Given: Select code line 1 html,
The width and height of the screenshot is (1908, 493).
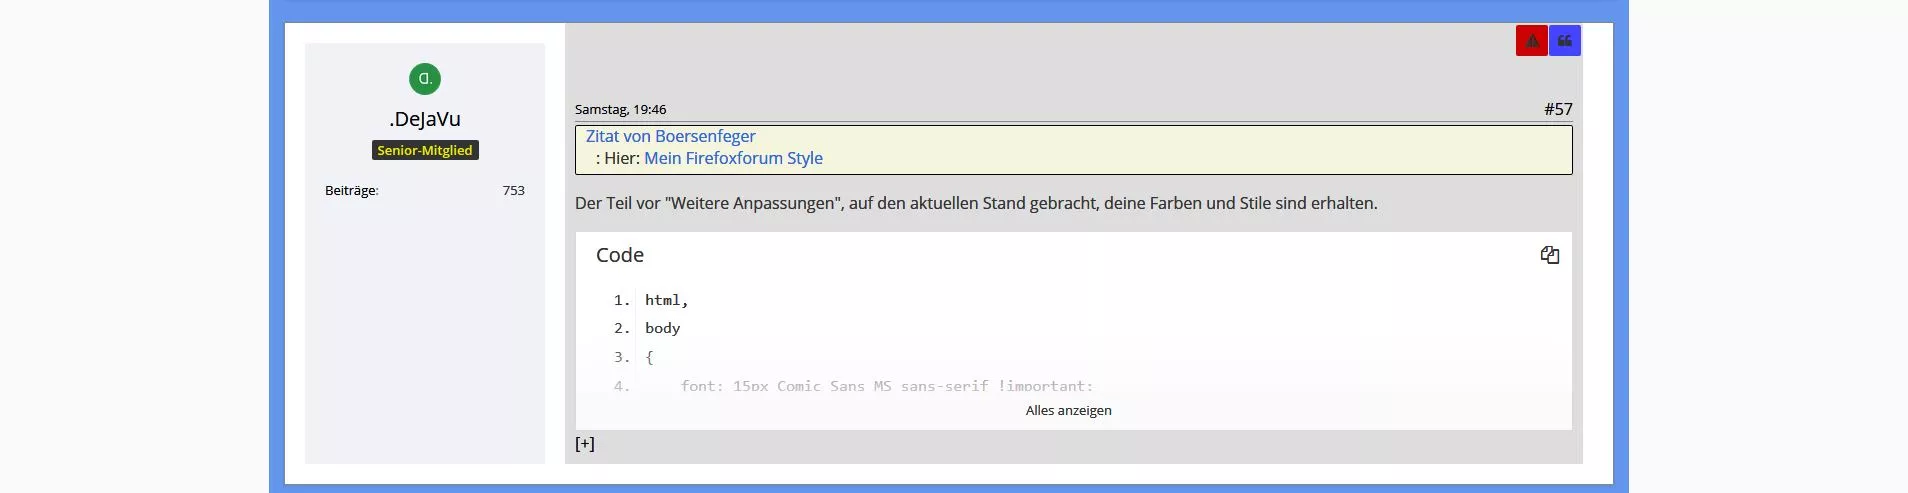Looking at the screenshot, I should pos(667,300).
